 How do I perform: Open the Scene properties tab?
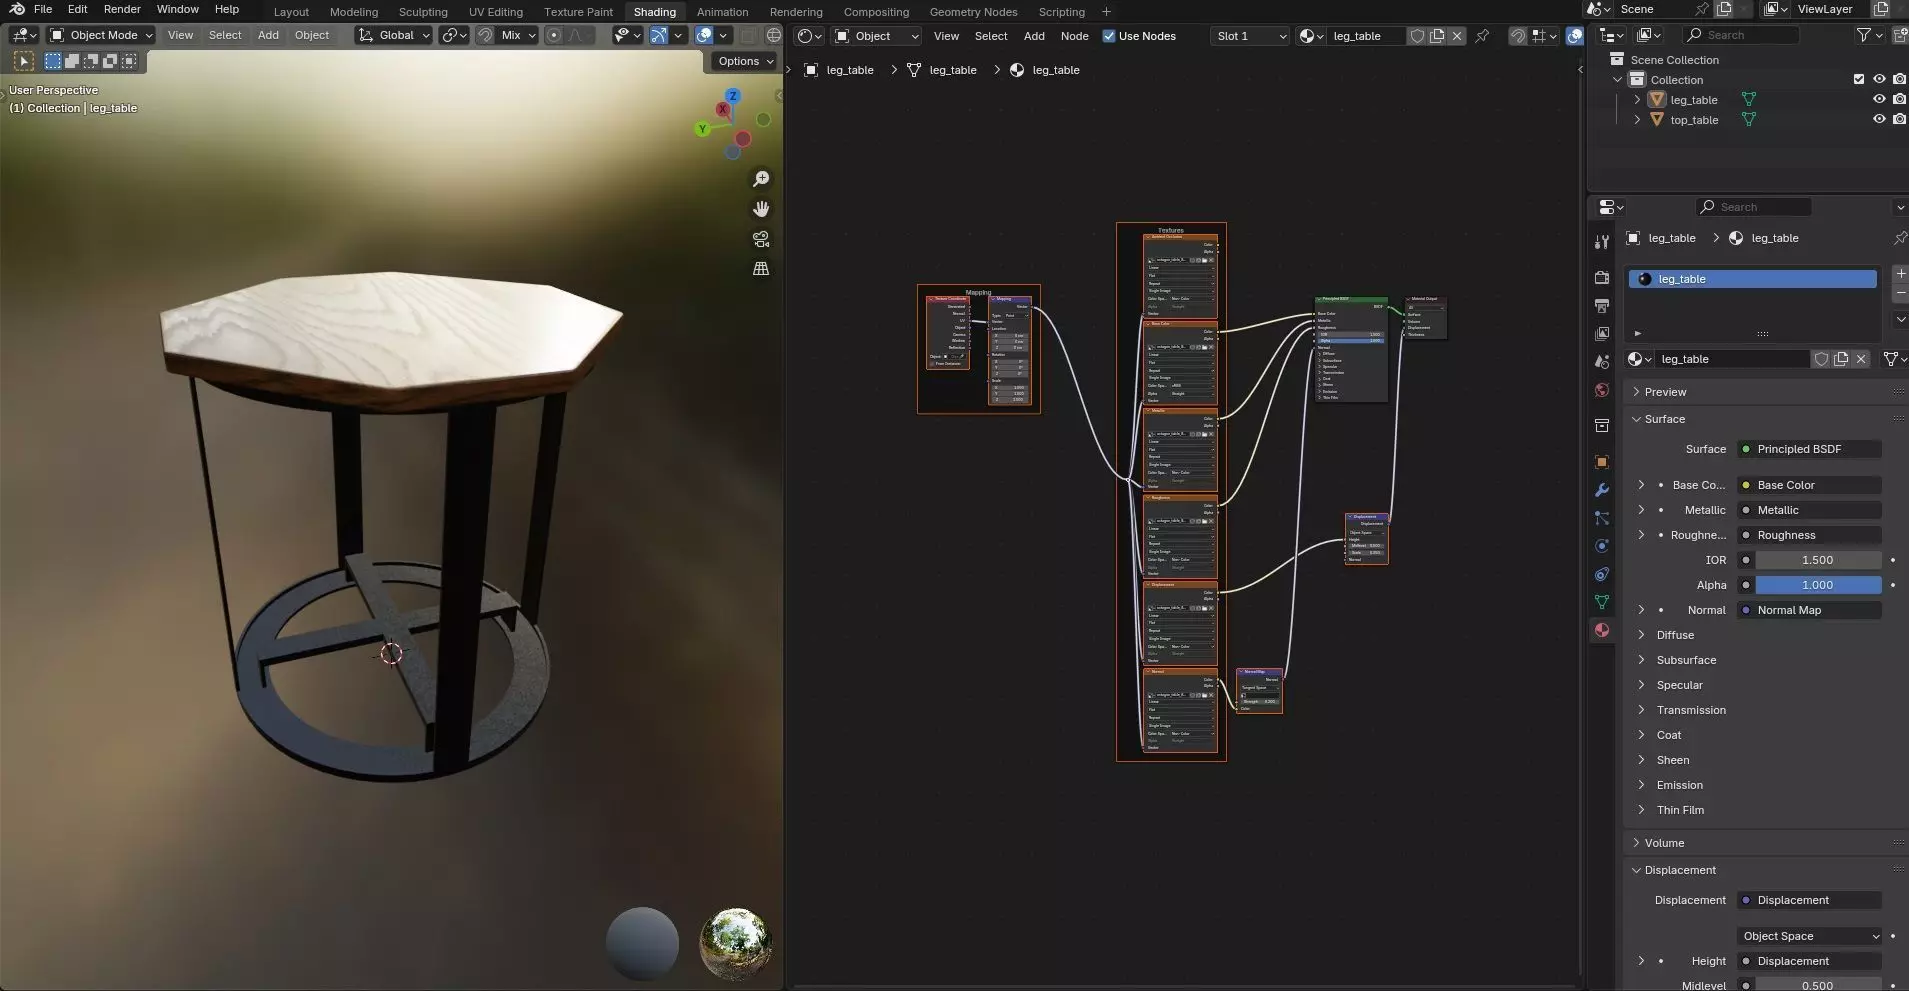point(1602,361)
